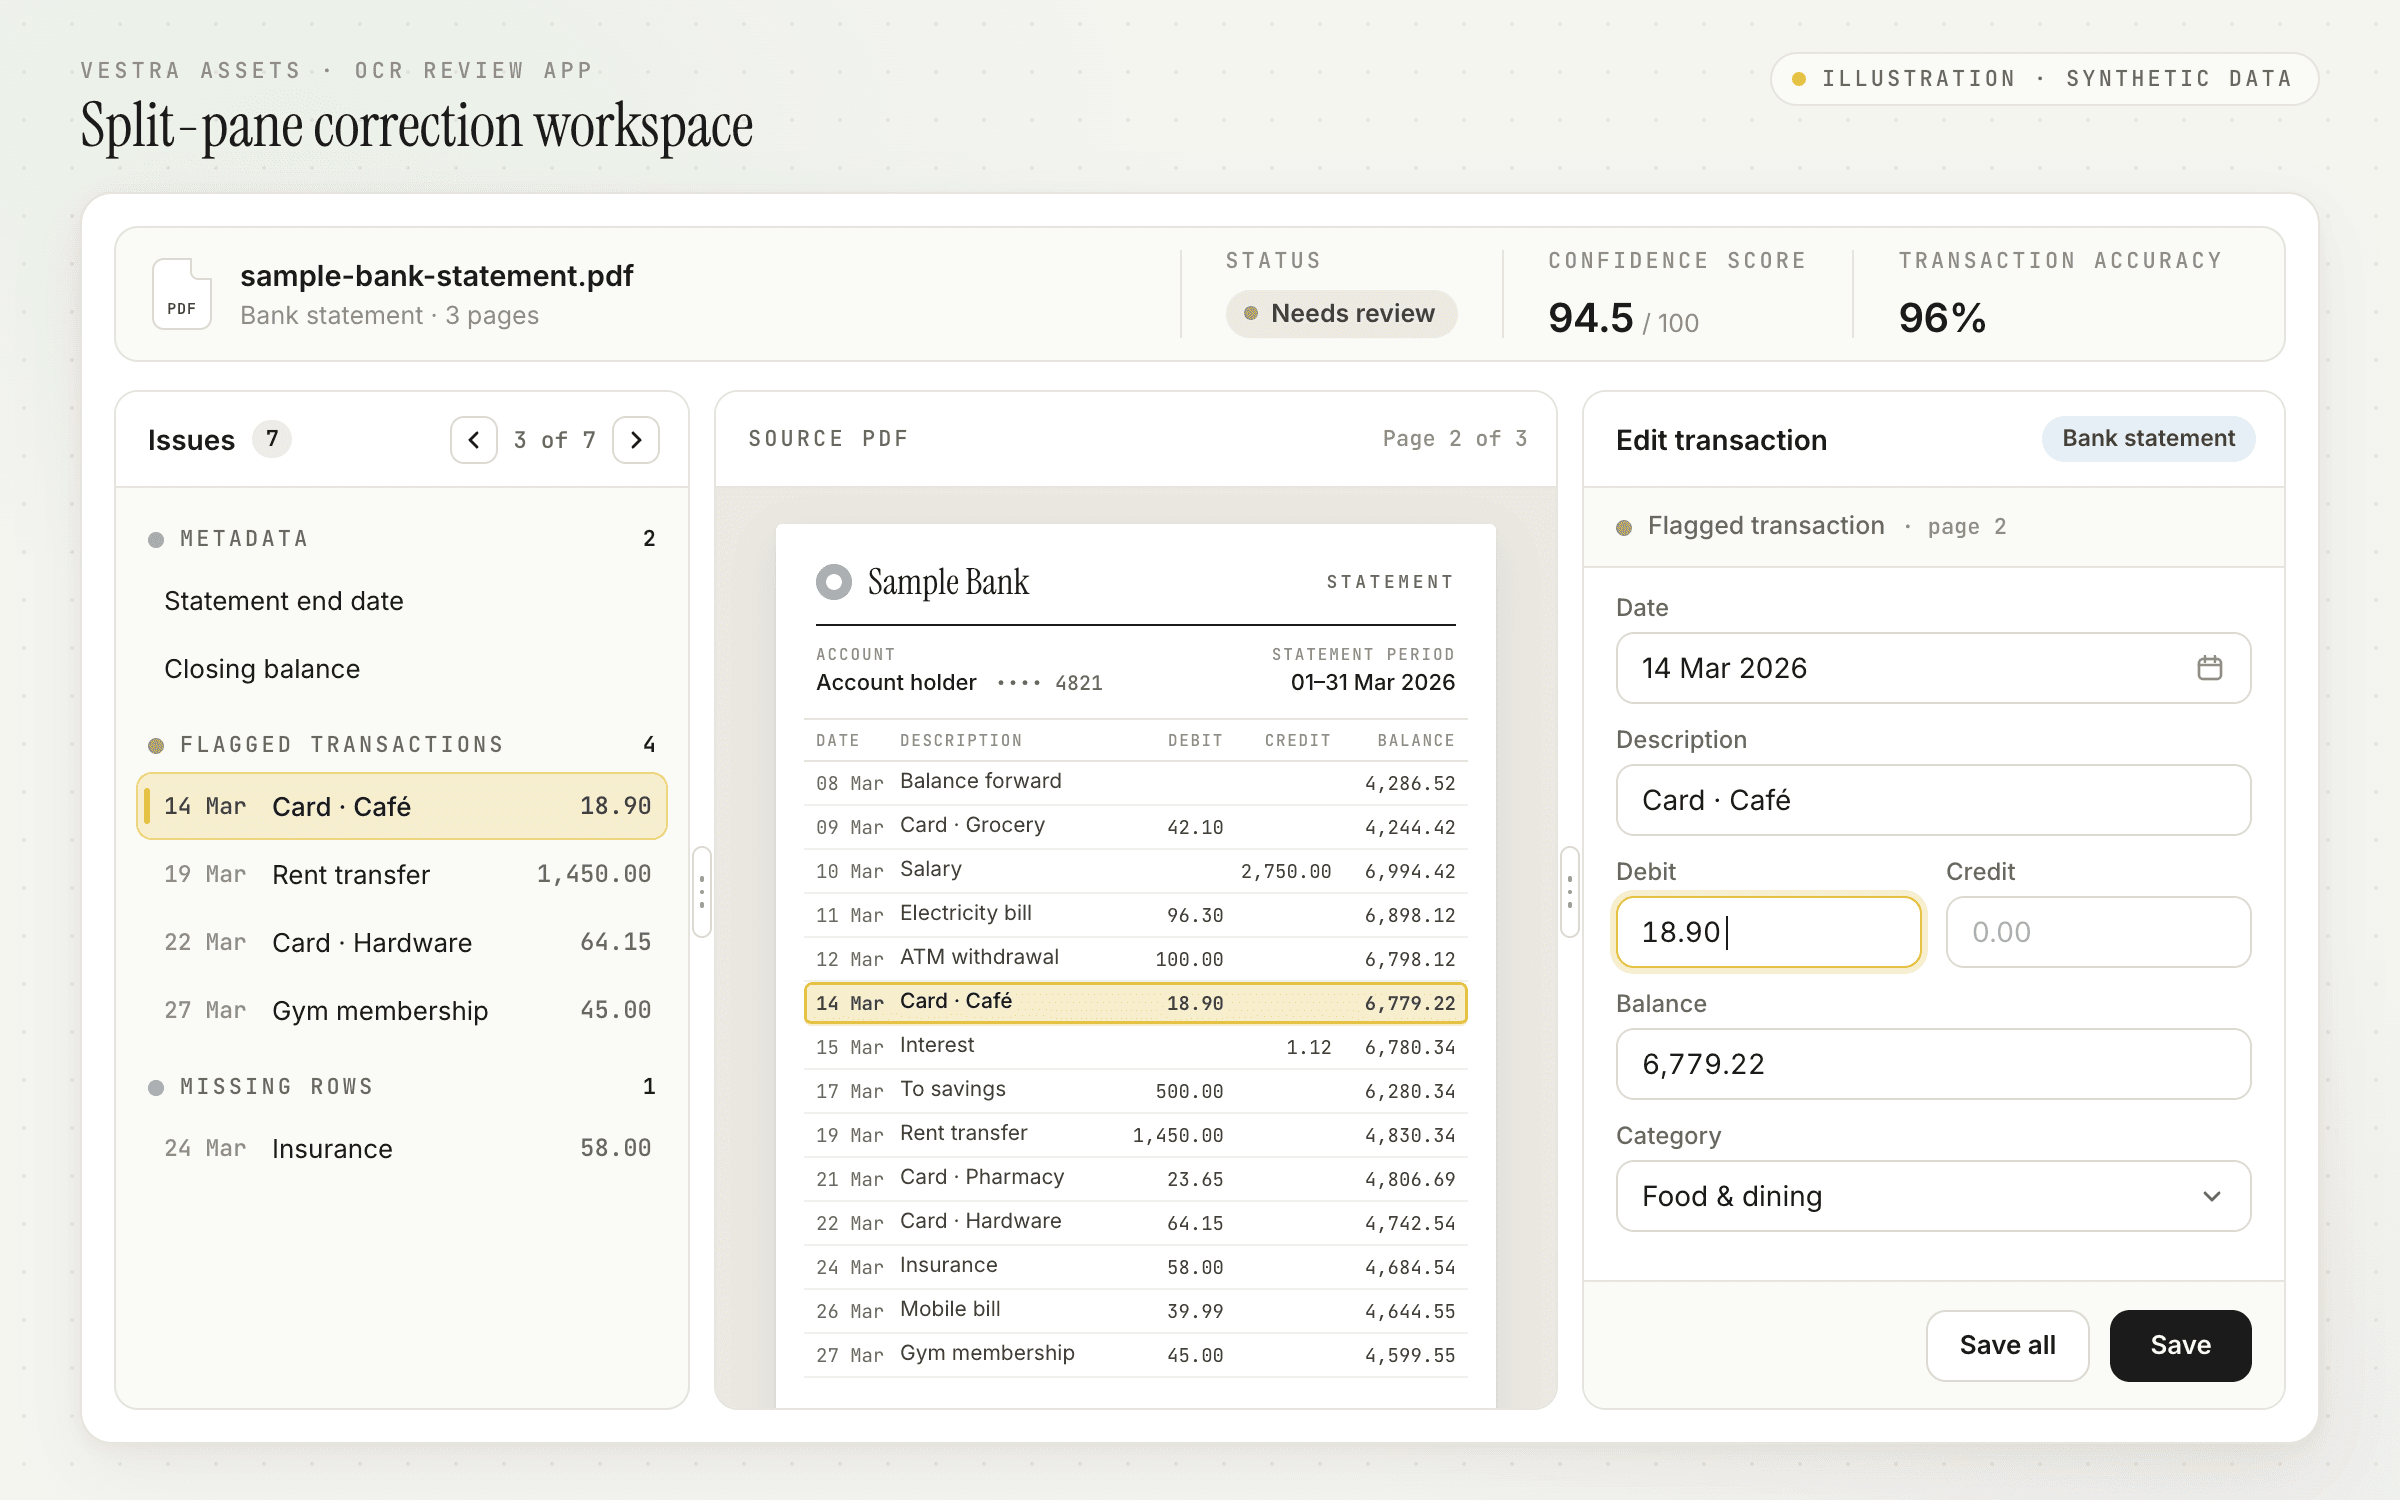The width and height of the screenshot is (2400, 1500).
Task: Focus the Debit input field
Action: coord(1768,932)
